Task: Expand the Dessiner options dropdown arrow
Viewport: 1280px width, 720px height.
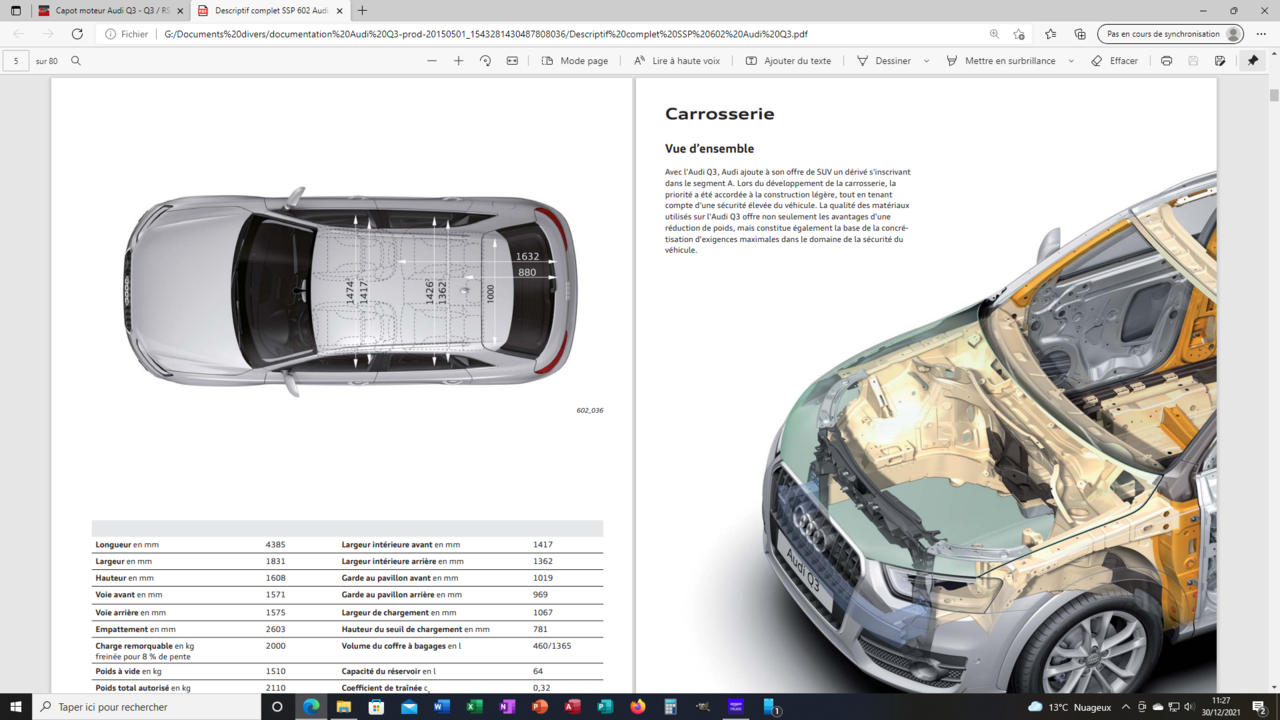Action: pyautogui.click(x=926, y=61)
